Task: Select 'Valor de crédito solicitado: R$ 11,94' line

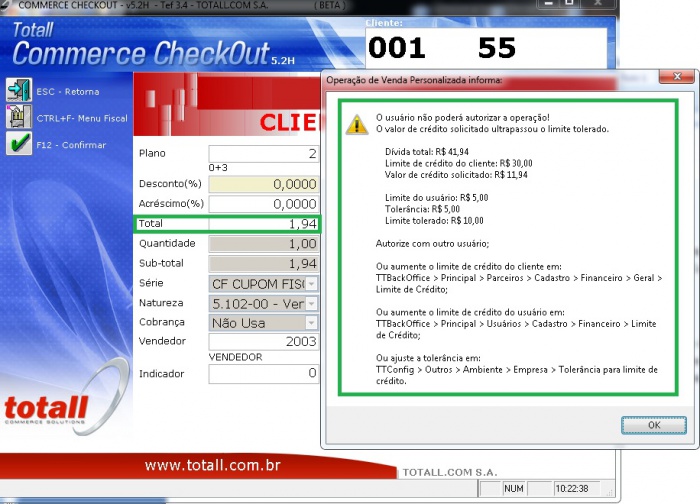Action: click(x=456, y=175)
